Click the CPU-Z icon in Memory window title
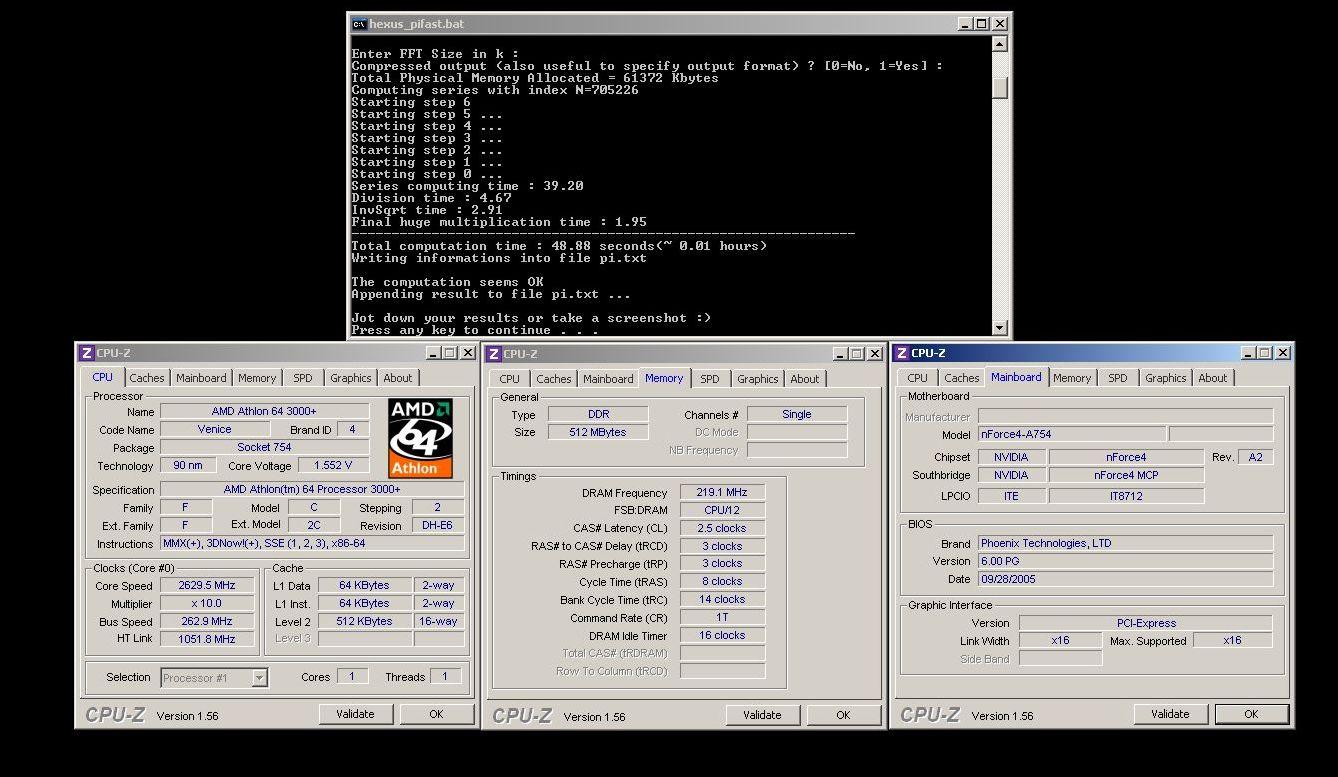The image size is (1338, 777). 493,354
